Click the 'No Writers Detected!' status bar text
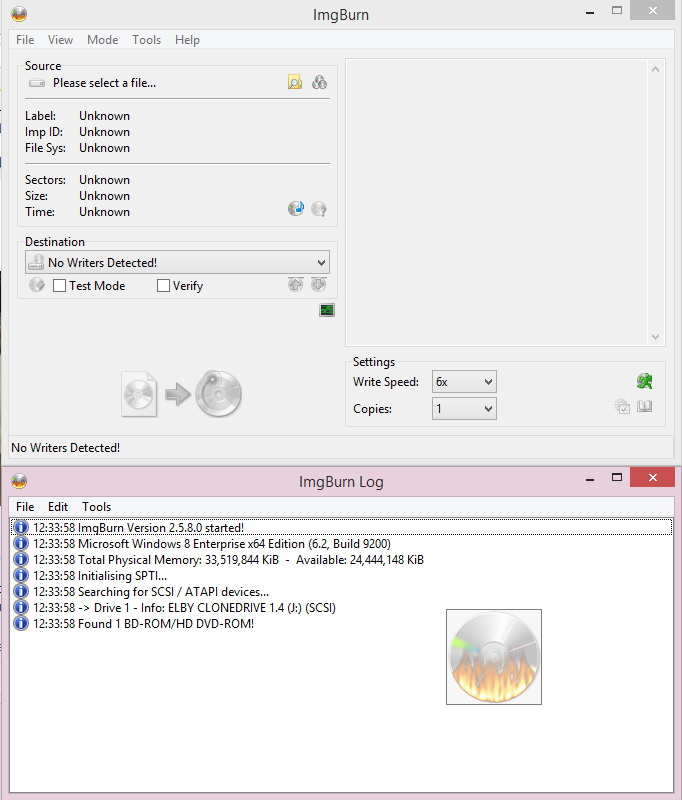Image resolution: width=682 pixels, height=800 pixels. click(x=66, y=447)
